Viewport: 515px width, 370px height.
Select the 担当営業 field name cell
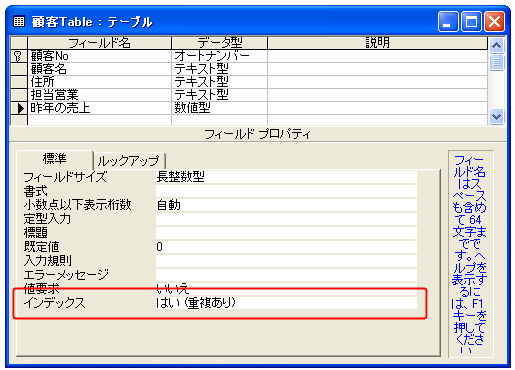coord(99,95)
